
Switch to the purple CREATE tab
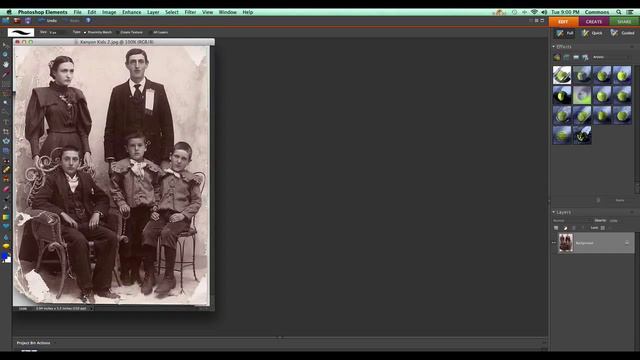click(x=594, y=22)
